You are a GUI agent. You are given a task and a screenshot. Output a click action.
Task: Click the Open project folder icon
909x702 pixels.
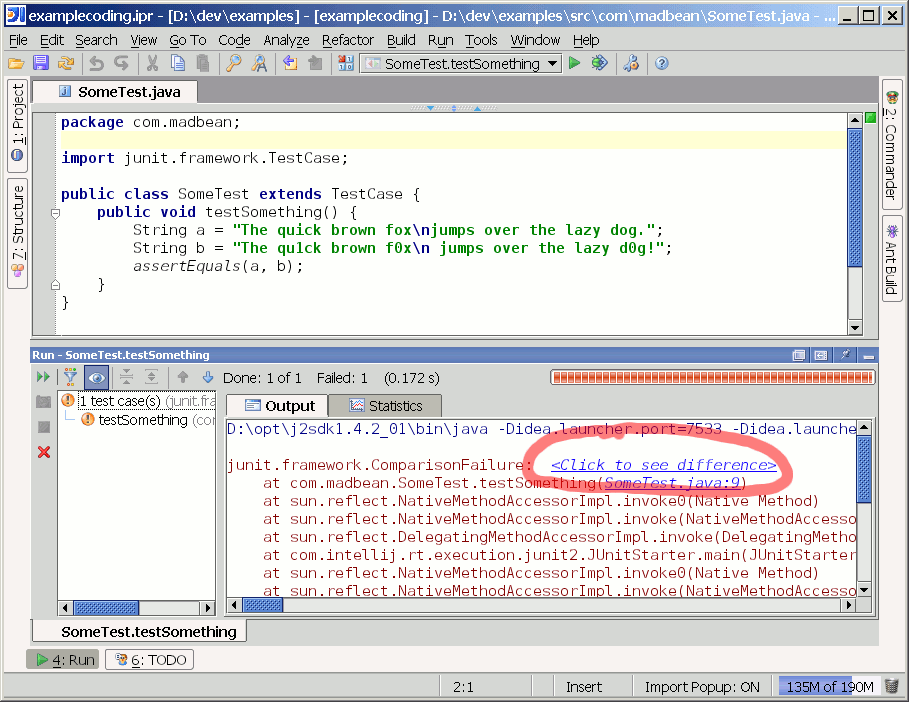click(16, 63)
